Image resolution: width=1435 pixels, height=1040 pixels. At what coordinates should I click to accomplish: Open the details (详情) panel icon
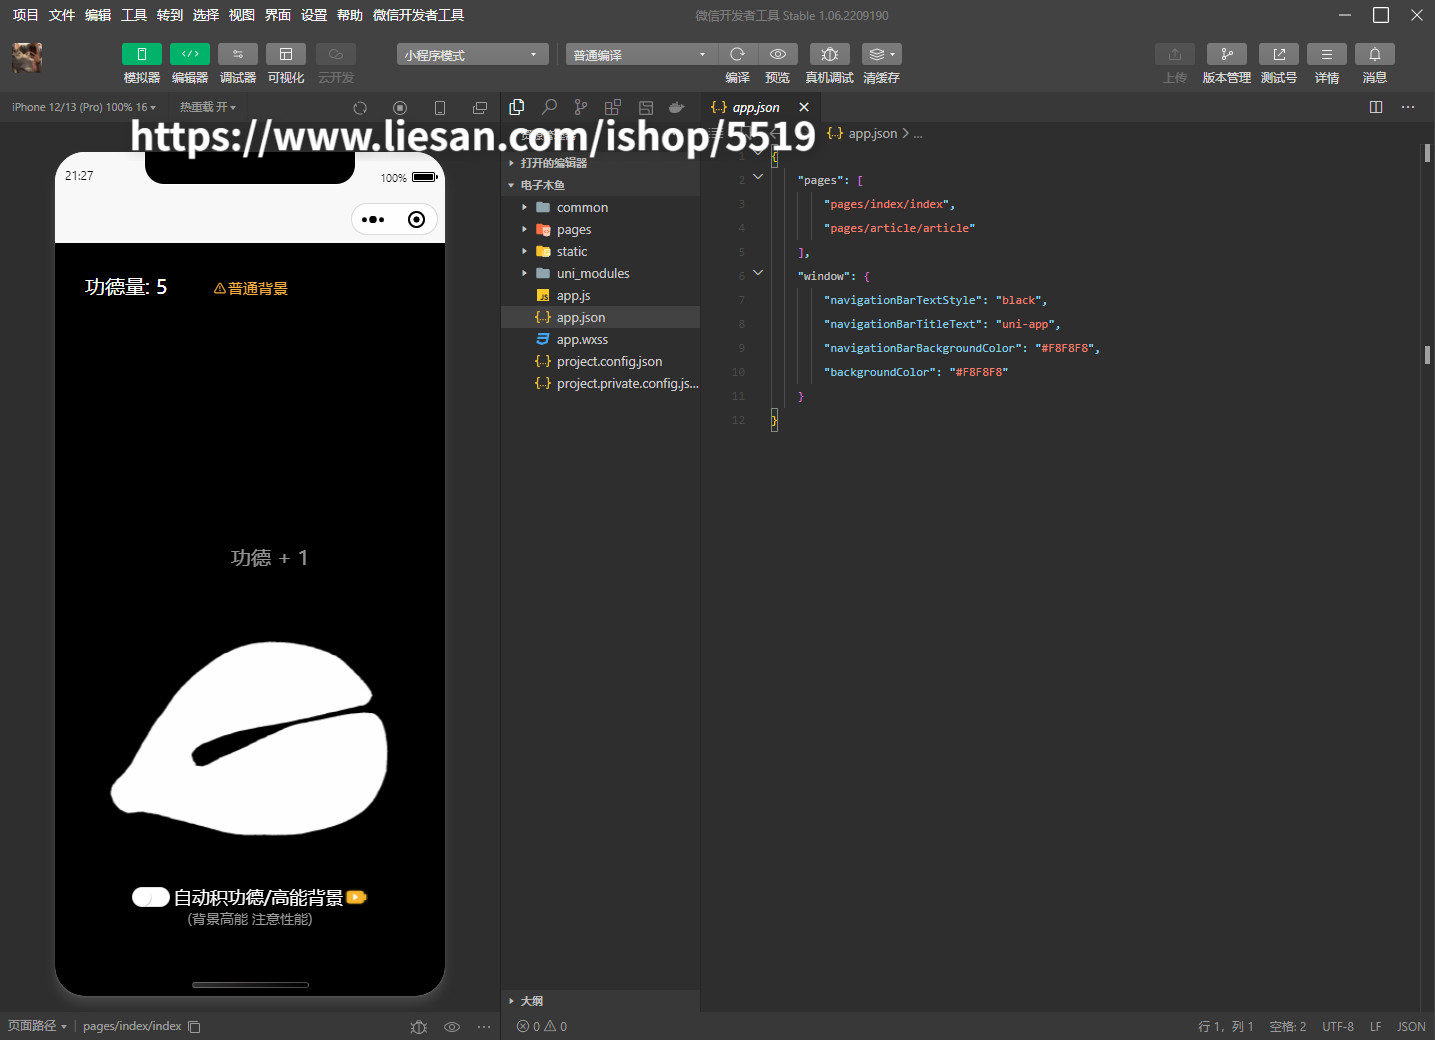click(1327, 54)
